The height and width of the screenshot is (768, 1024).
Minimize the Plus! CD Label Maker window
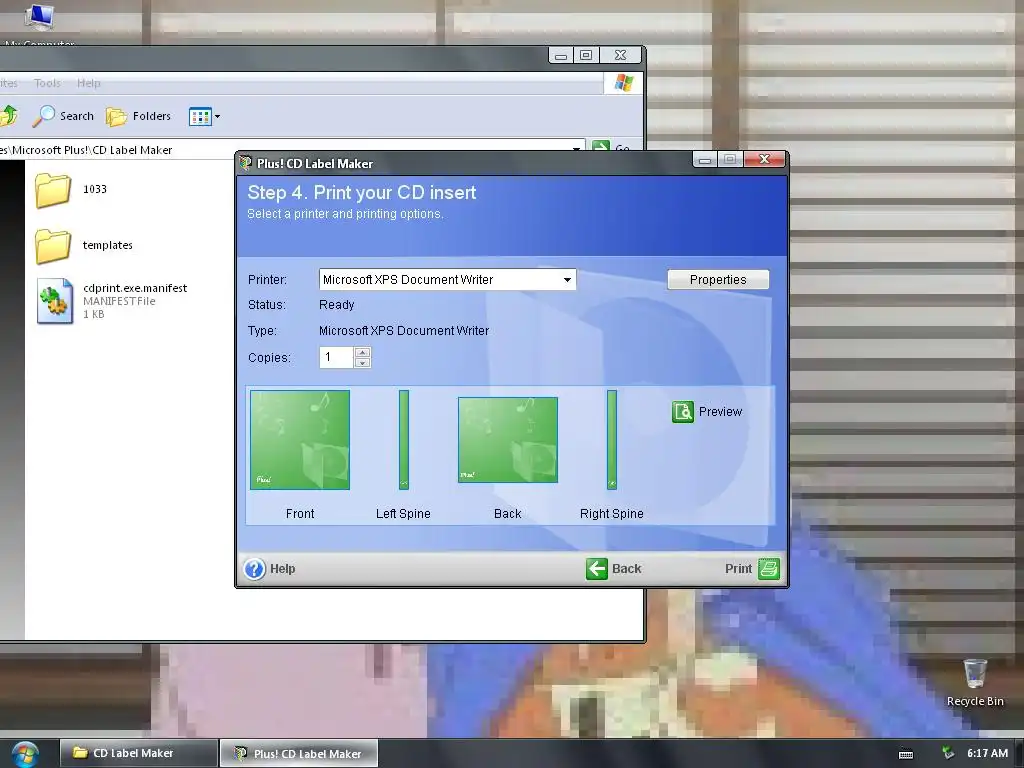705,159
